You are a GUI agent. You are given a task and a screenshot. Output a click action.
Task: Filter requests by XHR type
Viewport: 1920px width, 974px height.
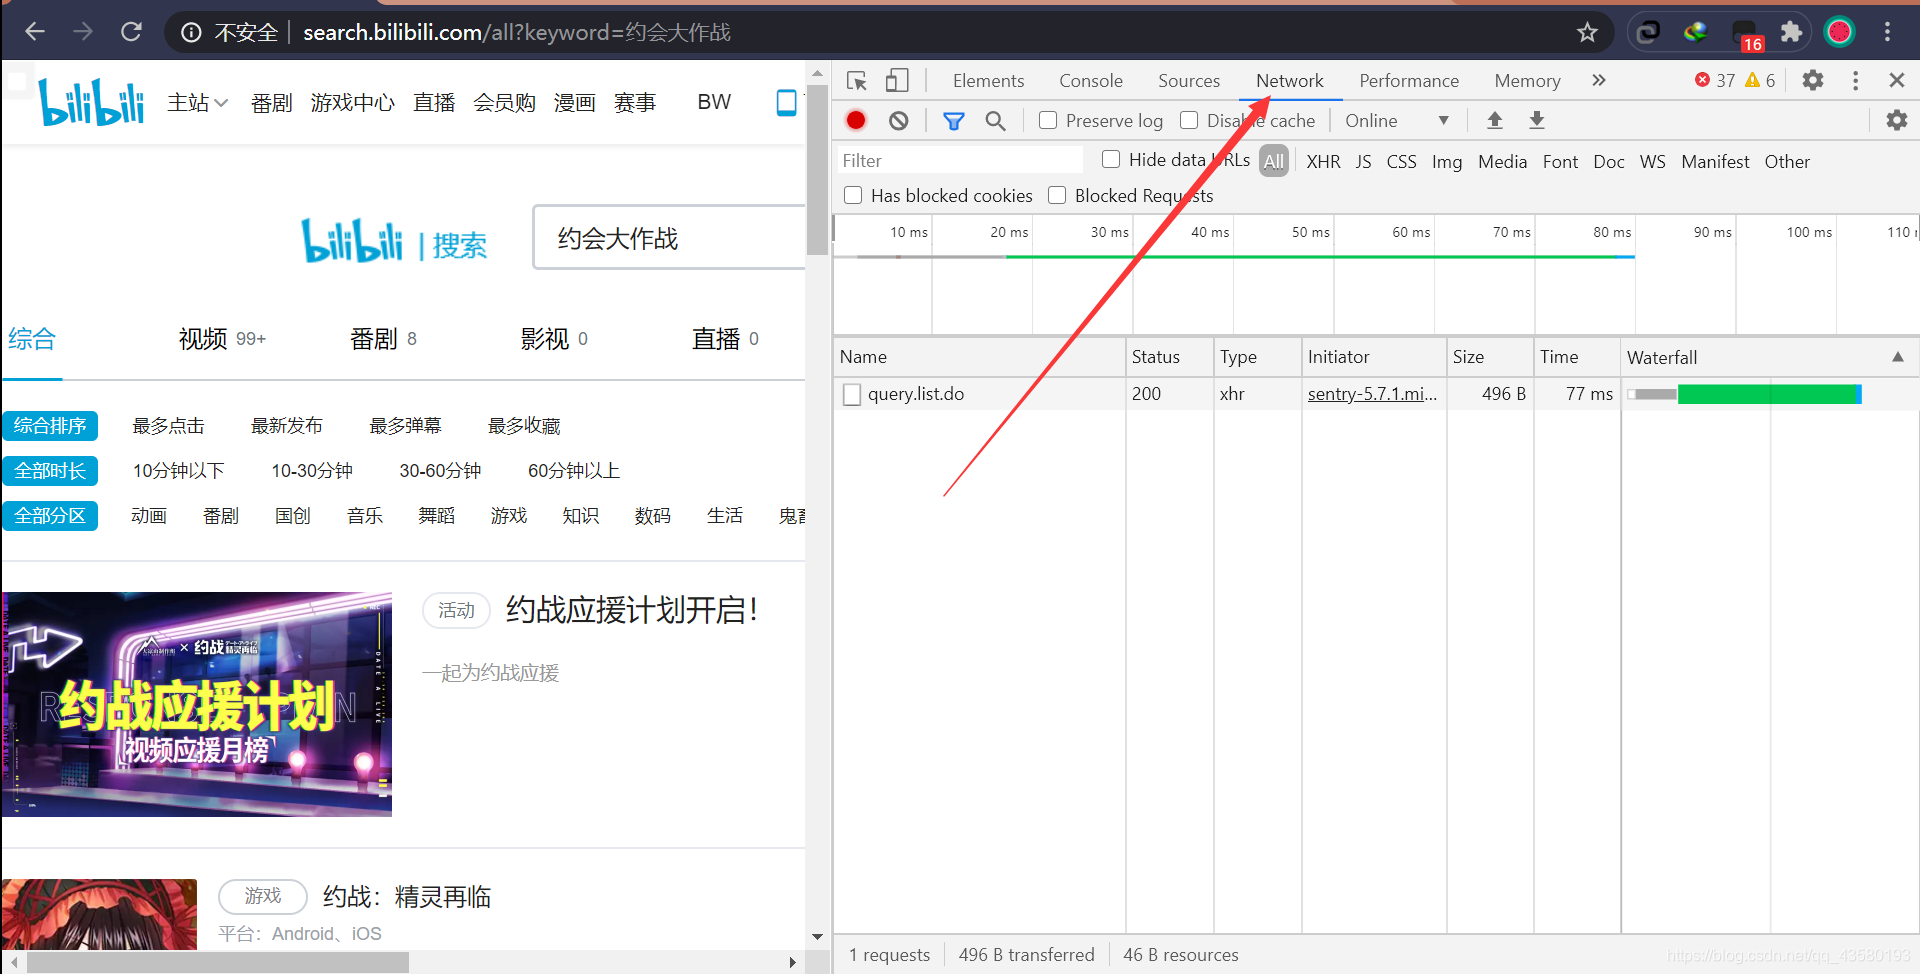tap(1323, 162)
